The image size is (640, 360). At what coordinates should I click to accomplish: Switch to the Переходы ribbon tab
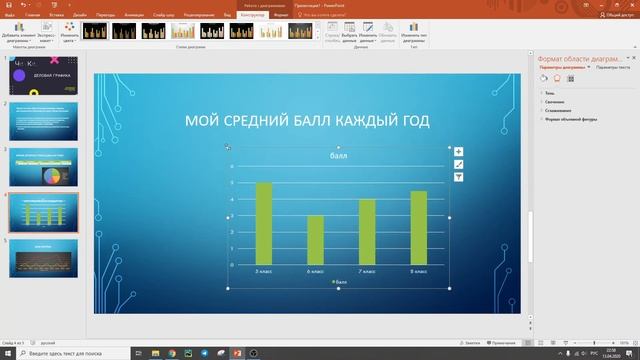[x=105, y=15]
